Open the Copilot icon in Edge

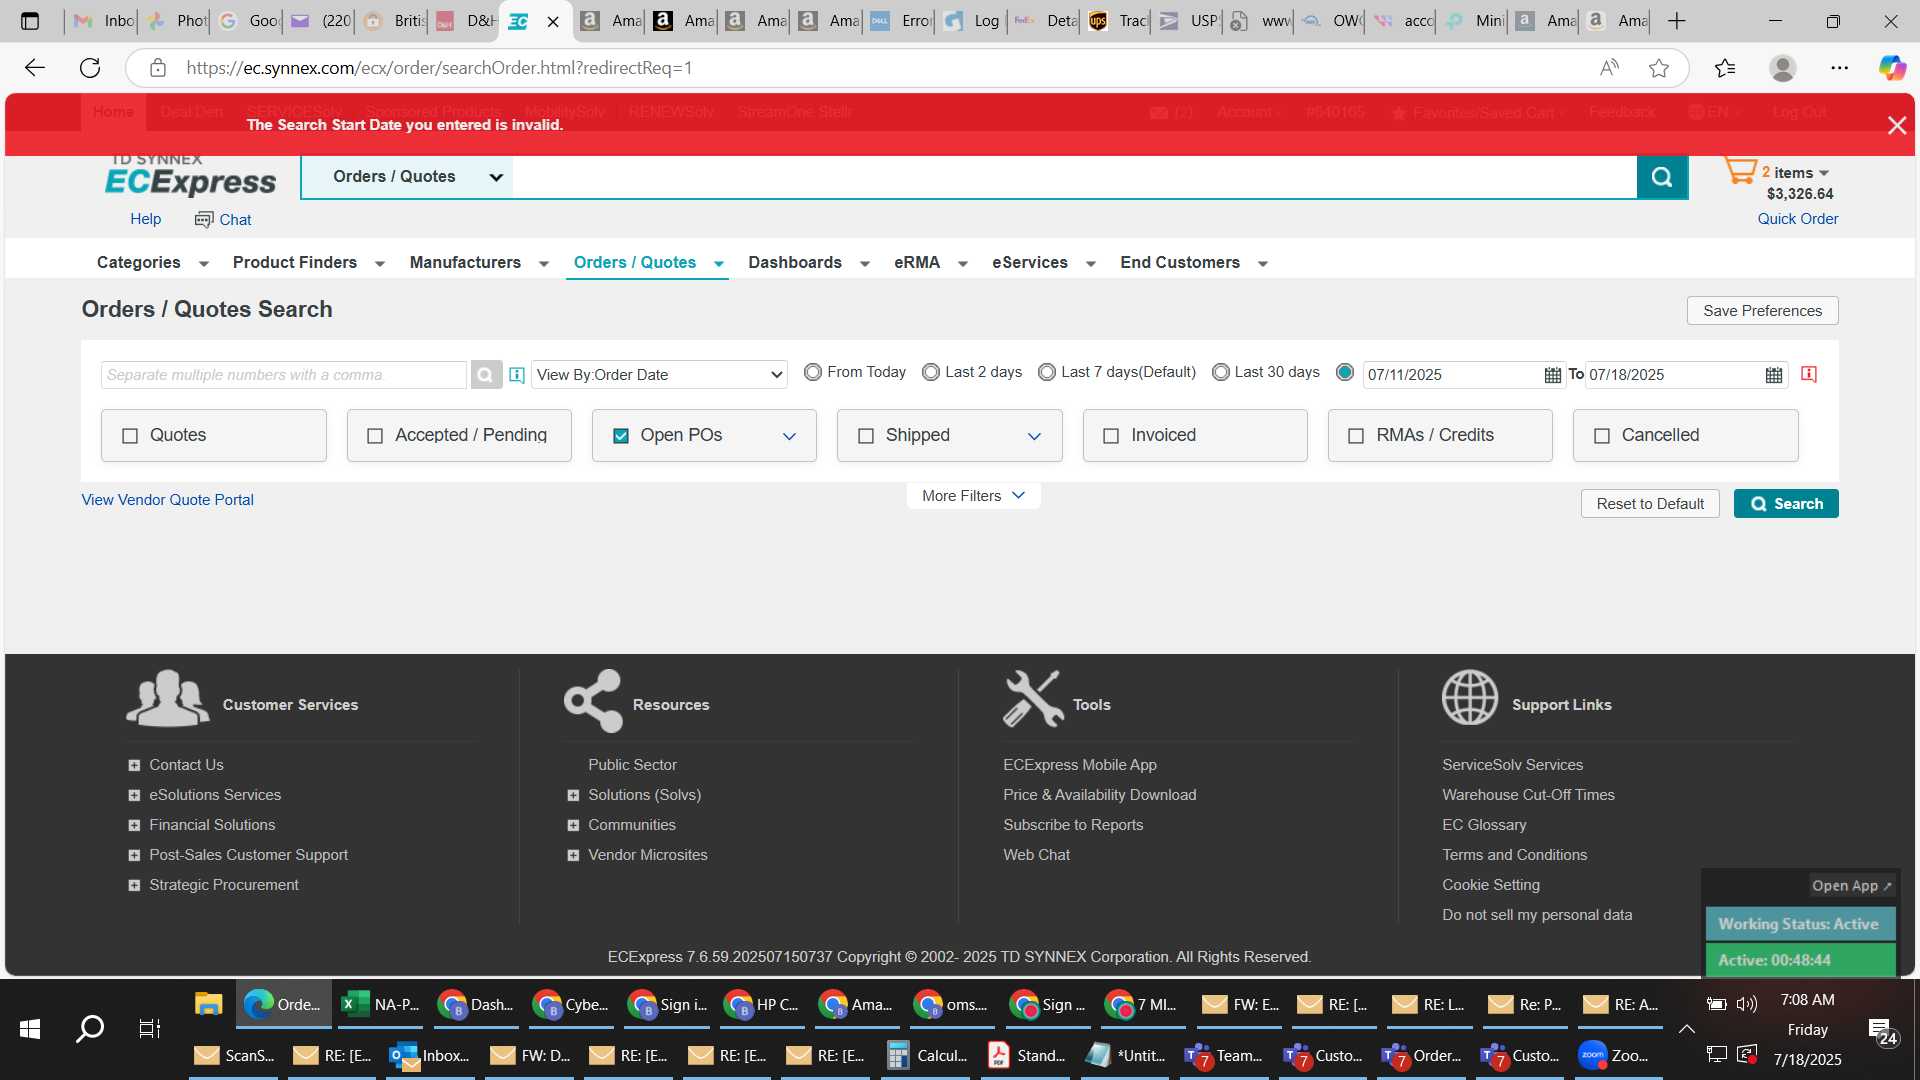click(x=1891, y=68)
